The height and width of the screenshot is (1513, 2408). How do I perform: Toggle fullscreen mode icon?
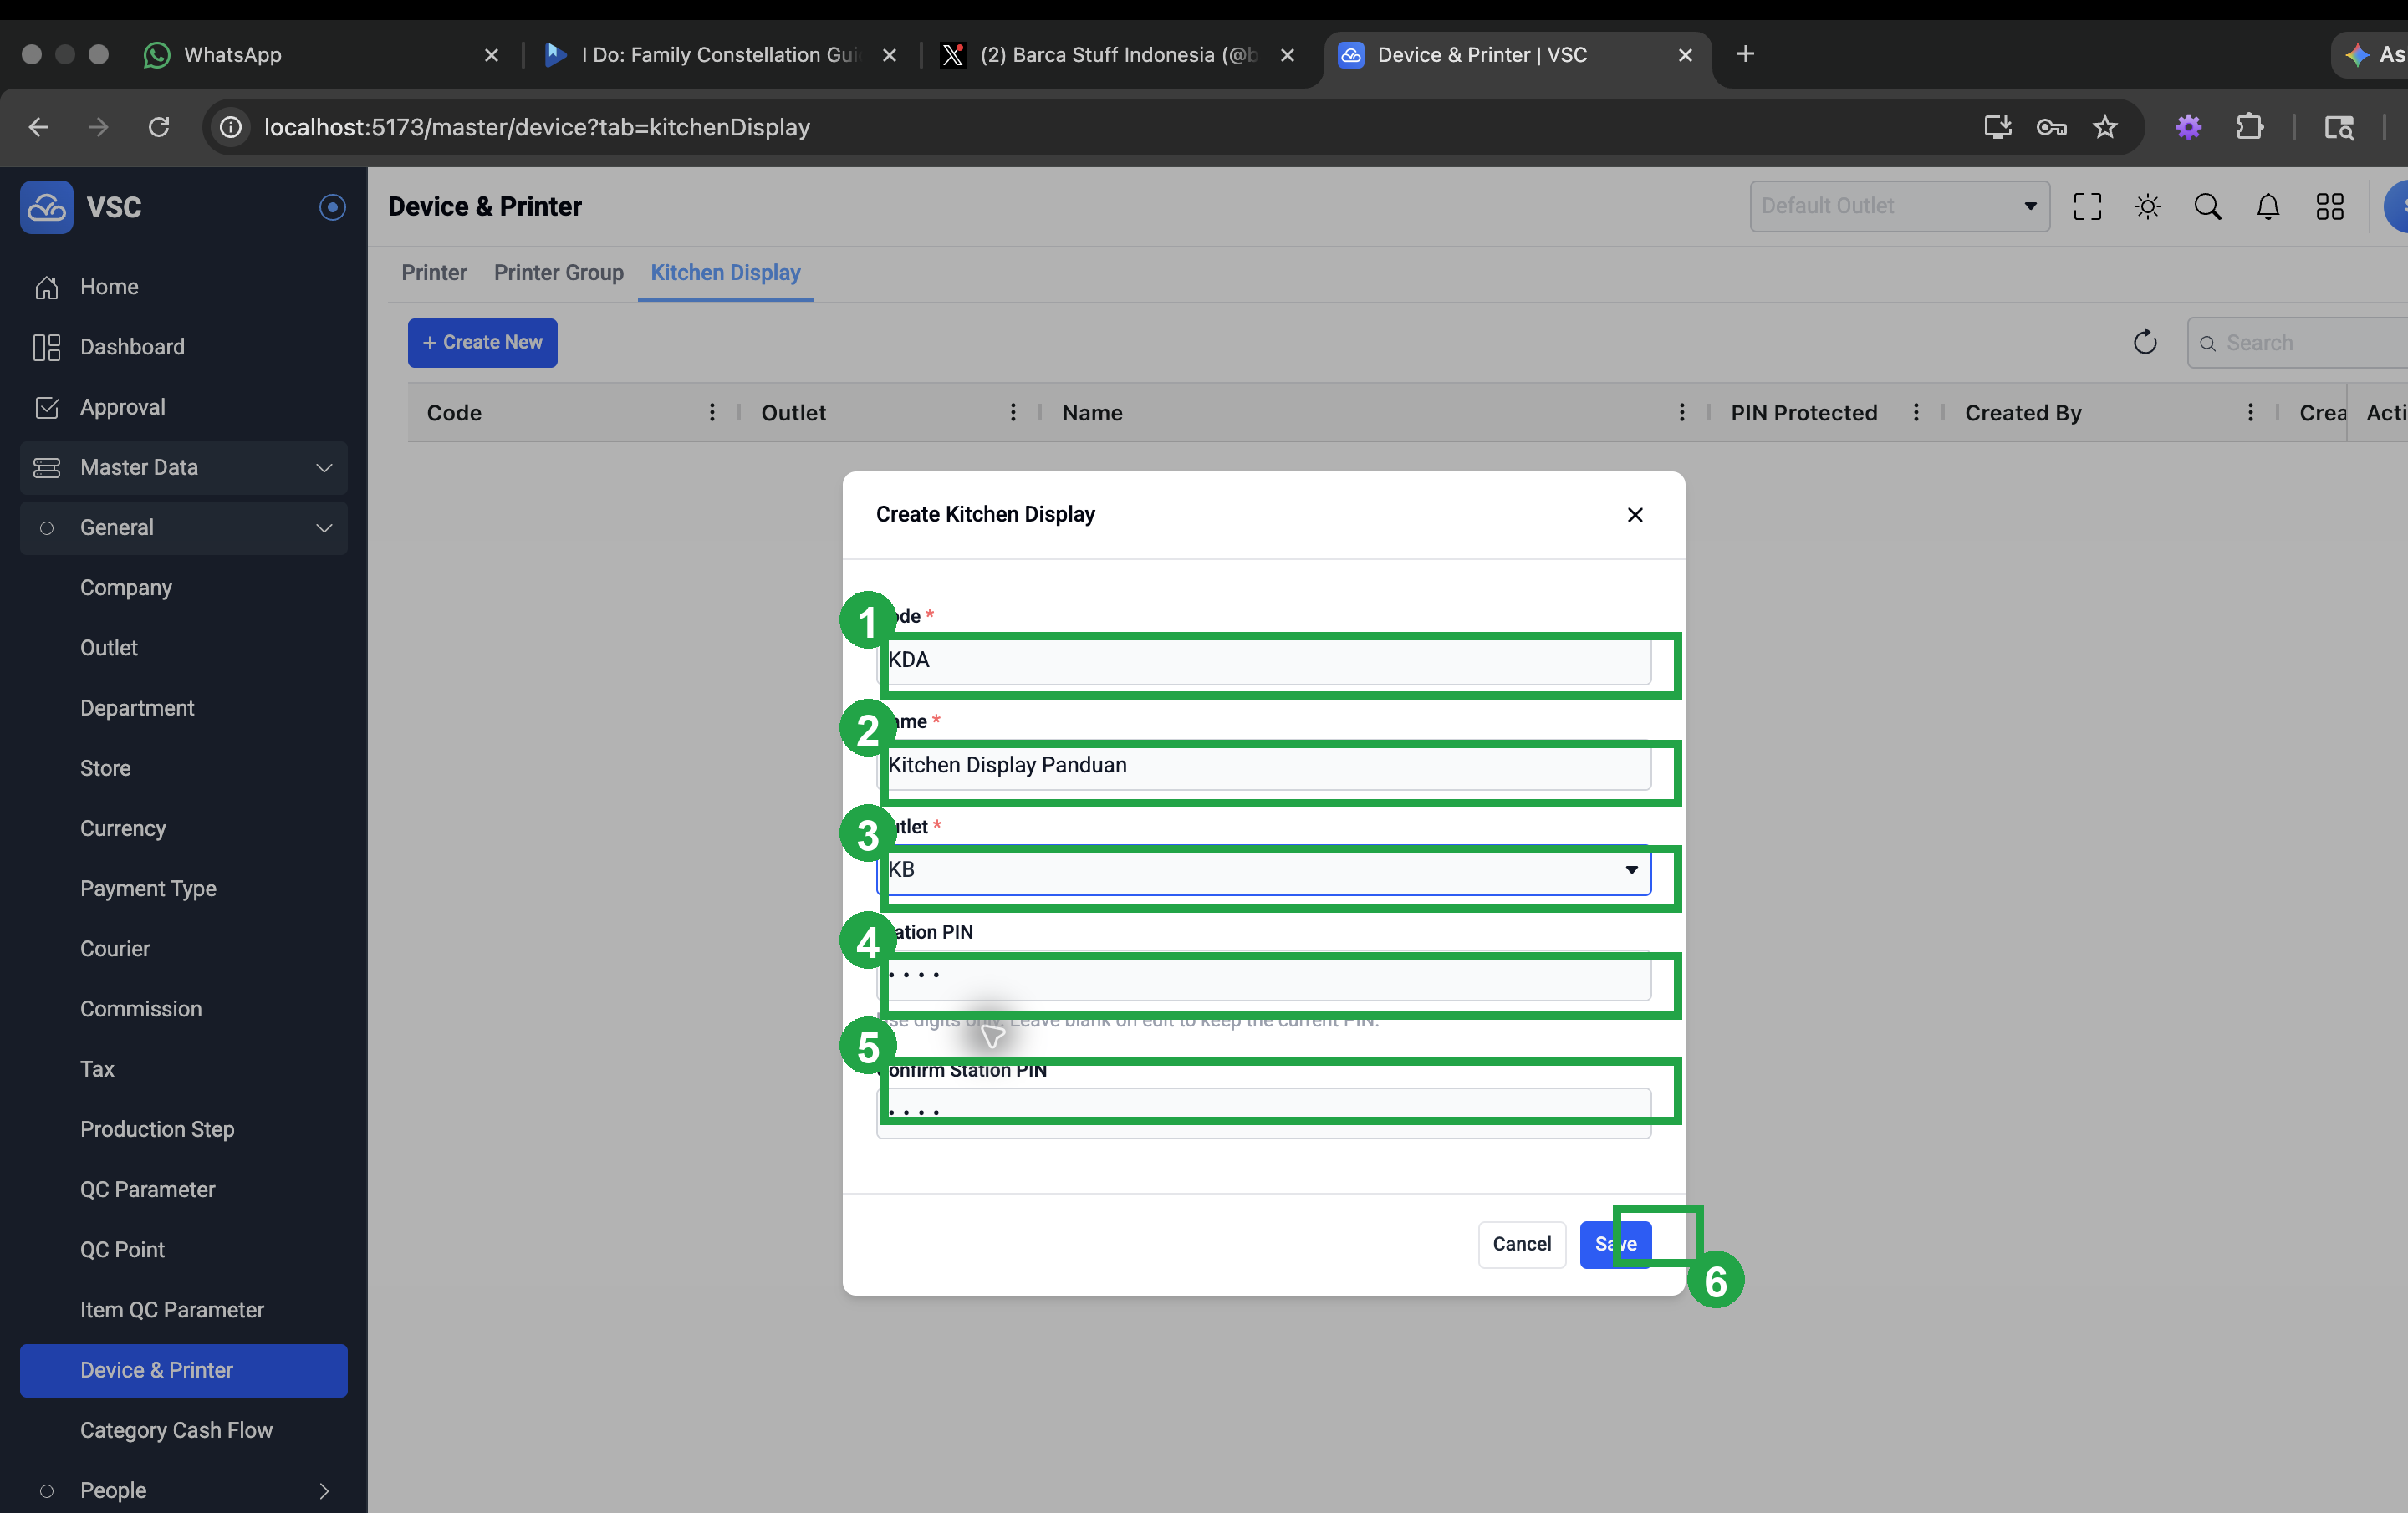2087,206
